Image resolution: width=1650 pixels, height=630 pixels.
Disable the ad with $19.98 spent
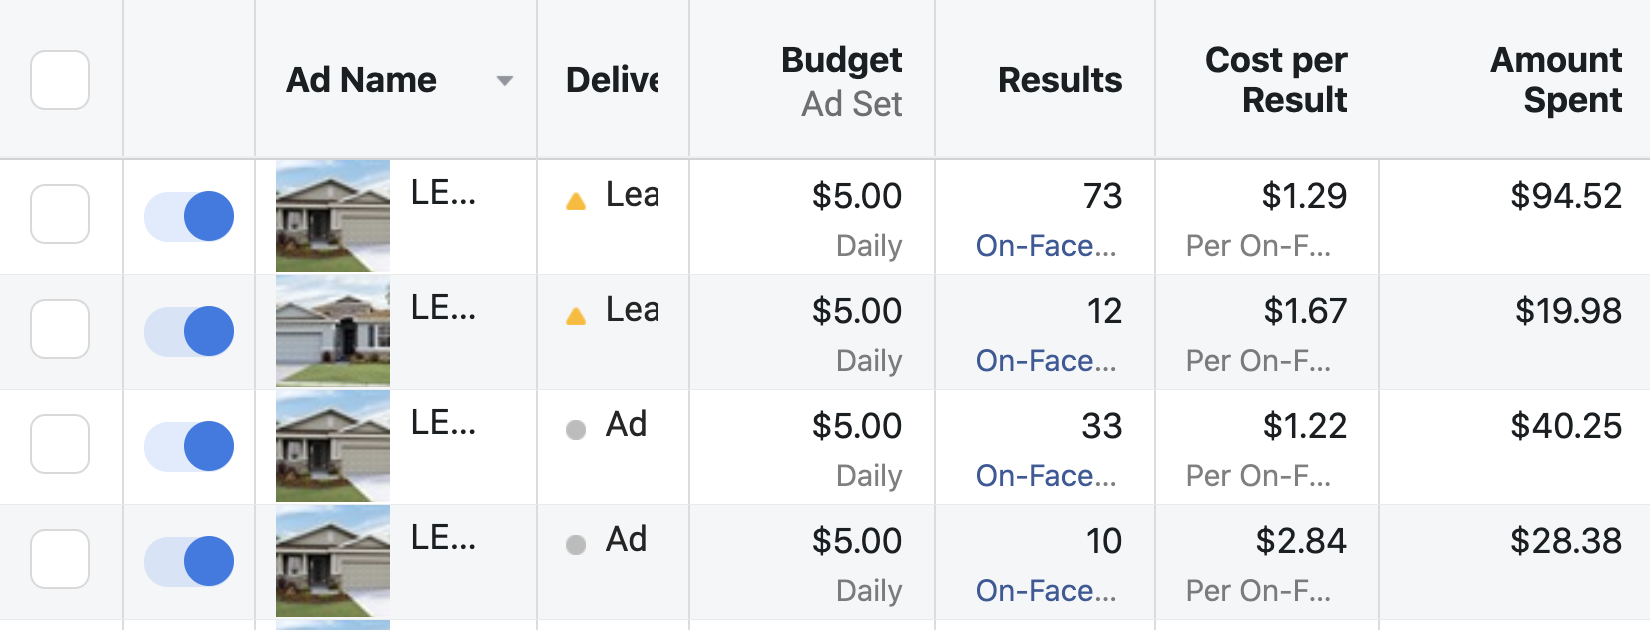(x=189, y=331)
